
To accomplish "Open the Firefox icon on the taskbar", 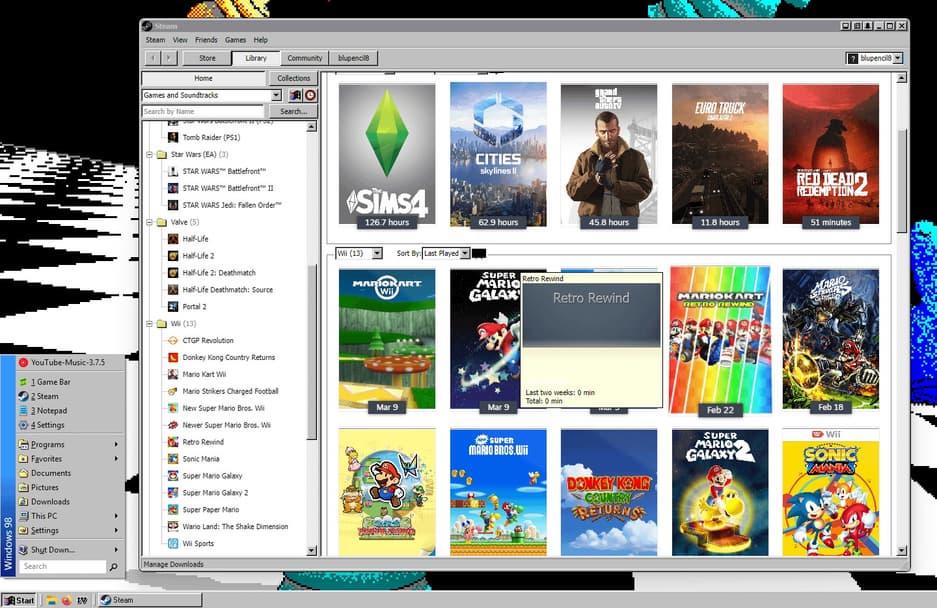I will pyautogui.click(x=66, y=600).
